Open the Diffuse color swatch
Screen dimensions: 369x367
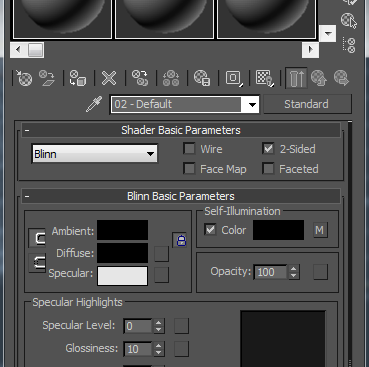coord(122,253)
